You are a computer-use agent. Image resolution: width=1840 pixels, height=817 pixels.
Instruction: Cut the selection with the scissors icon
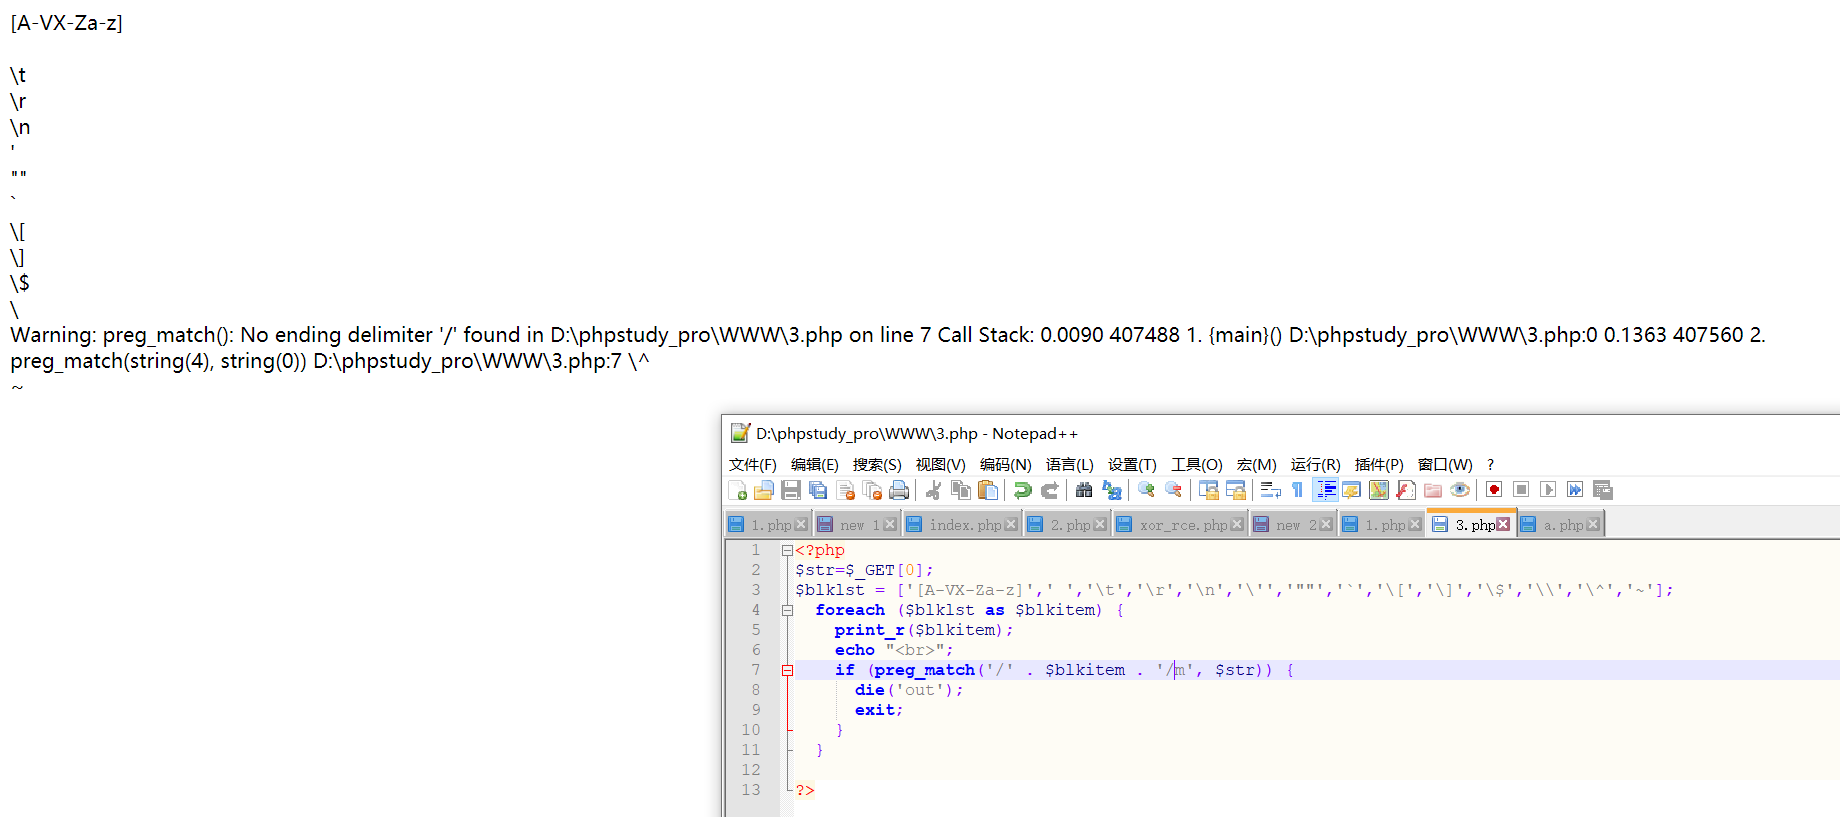pyautogui.click(x=934, y=490)
